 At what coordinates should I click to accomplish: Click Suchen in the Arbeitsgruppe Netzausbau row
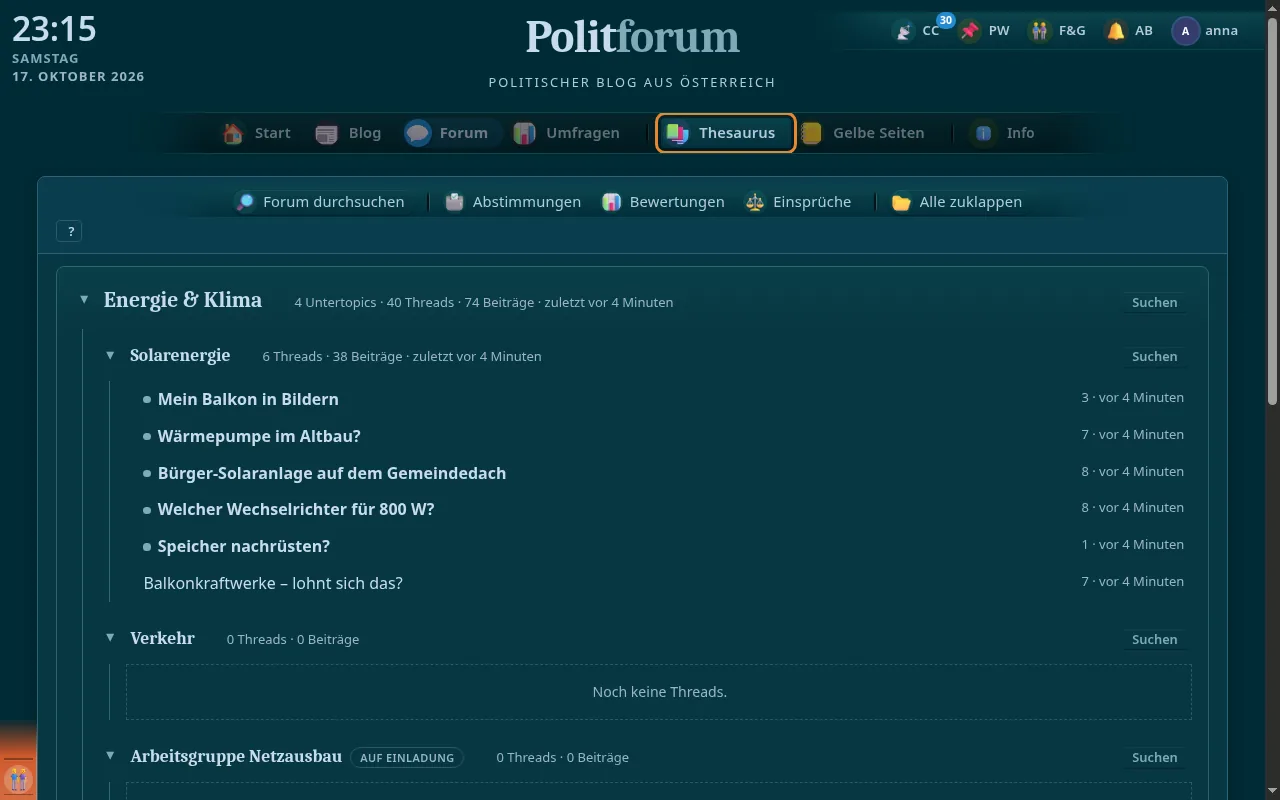[1154, 757]
